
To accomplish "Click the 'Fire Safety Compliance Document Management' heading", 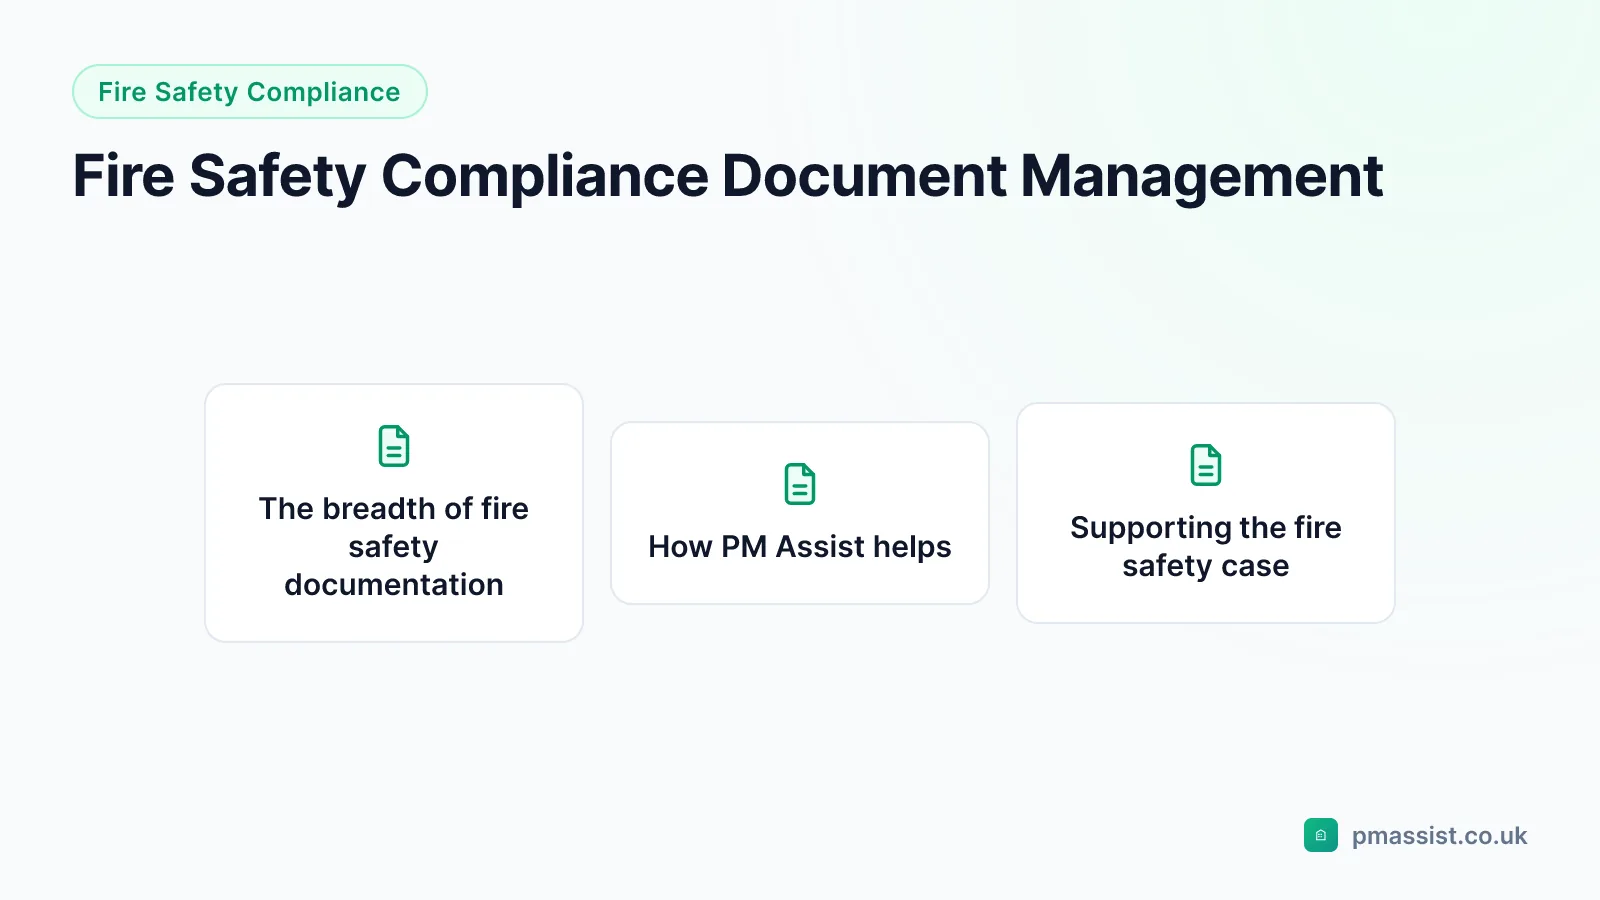I will pos(728,177).
